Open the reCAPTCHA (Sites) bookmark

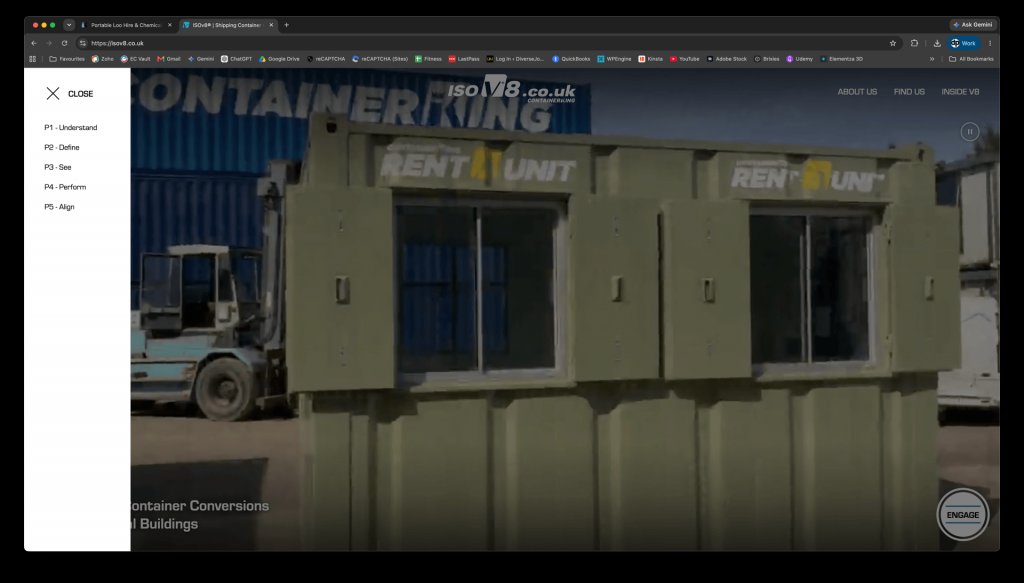click(x=380, y=59)
